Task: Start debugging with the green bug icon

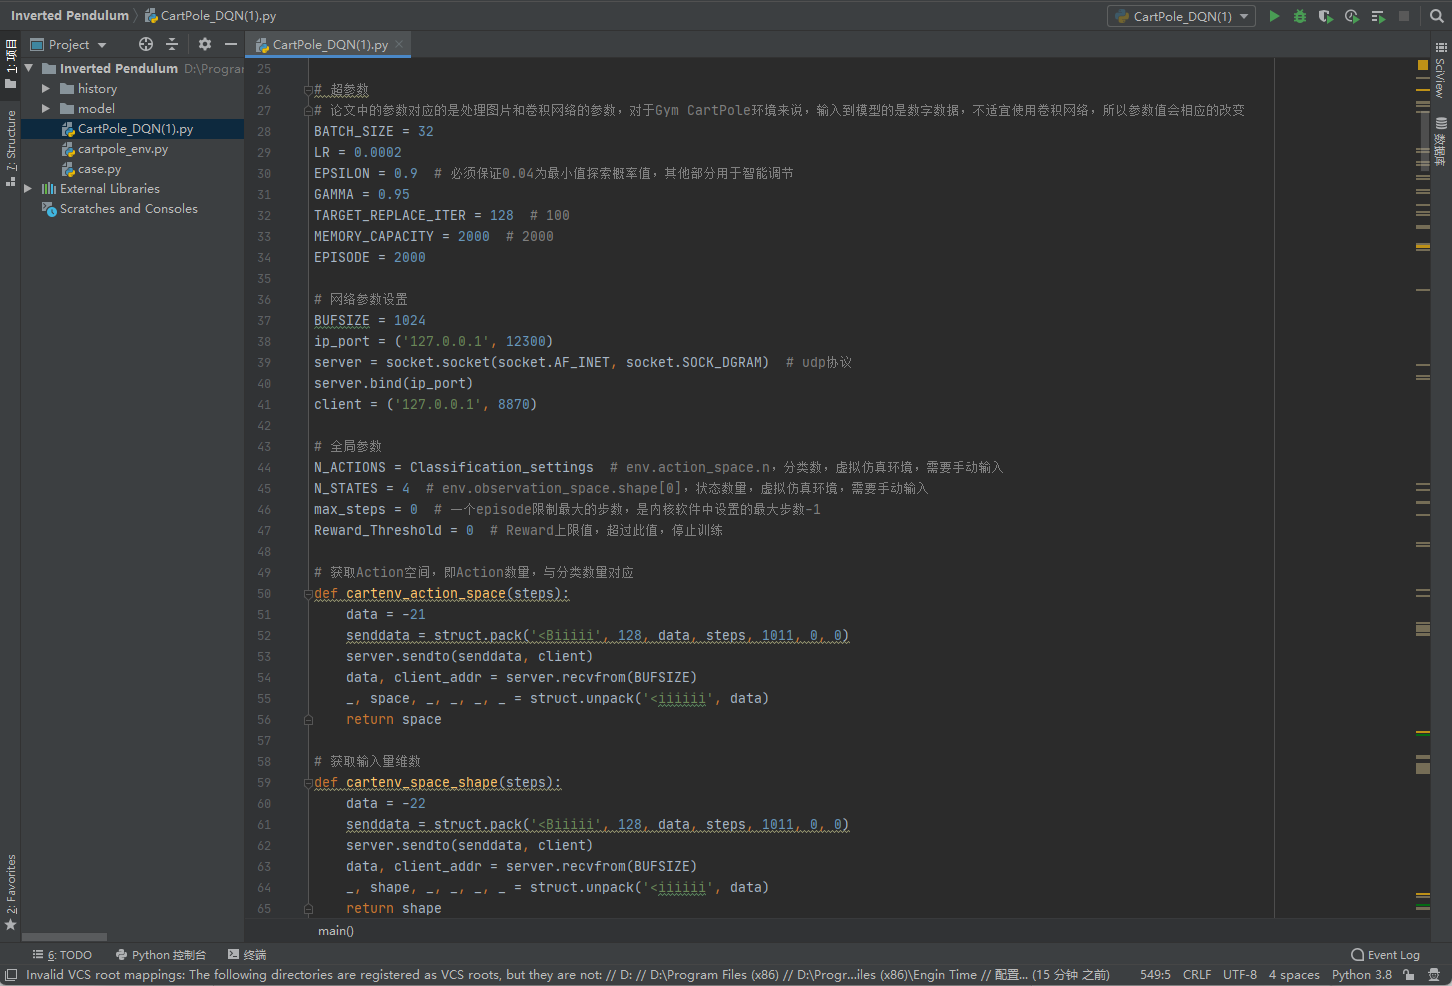Action: point(1300,16)
